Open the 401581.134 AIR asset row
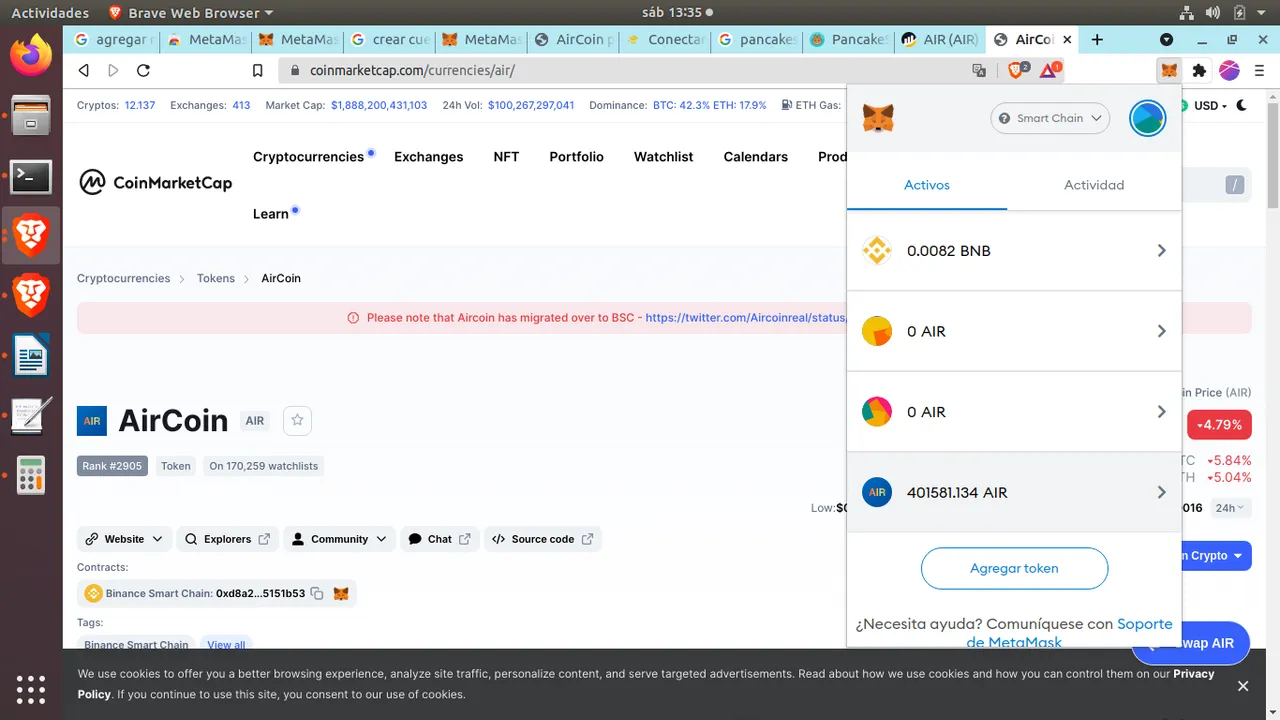The width and height of the screenshot is (1280, 720). [x=1014, y=492]
